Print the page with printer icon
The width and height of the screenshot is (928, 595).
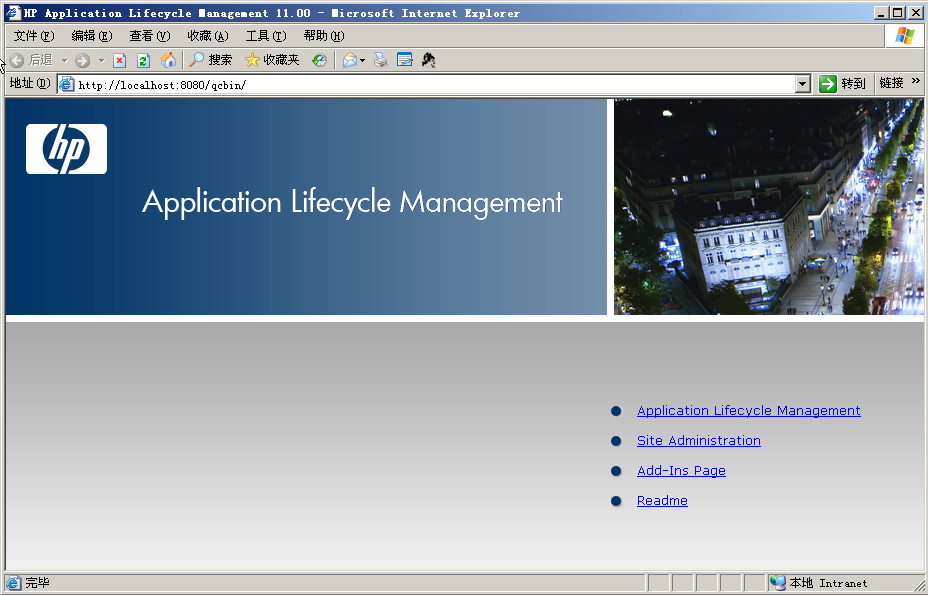tap(381, 60)
